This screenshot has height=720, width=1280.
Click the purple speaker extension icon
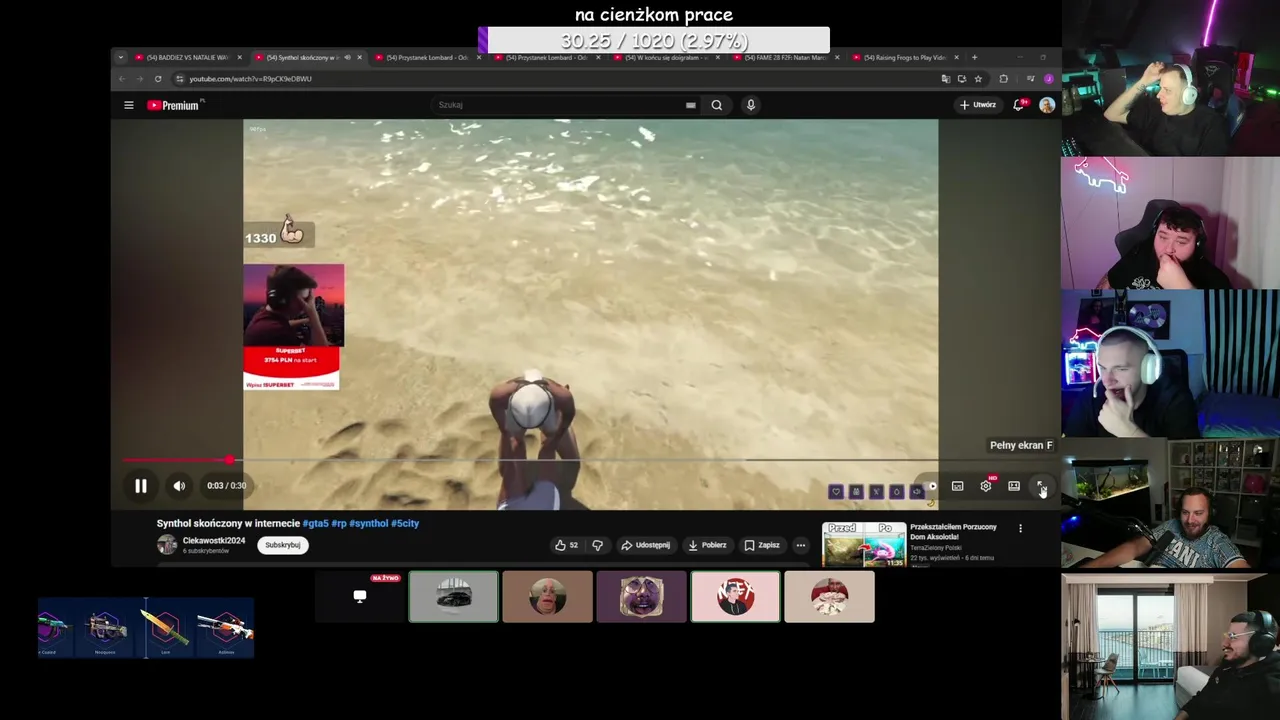pyautogui.click(x=916, y=492)
